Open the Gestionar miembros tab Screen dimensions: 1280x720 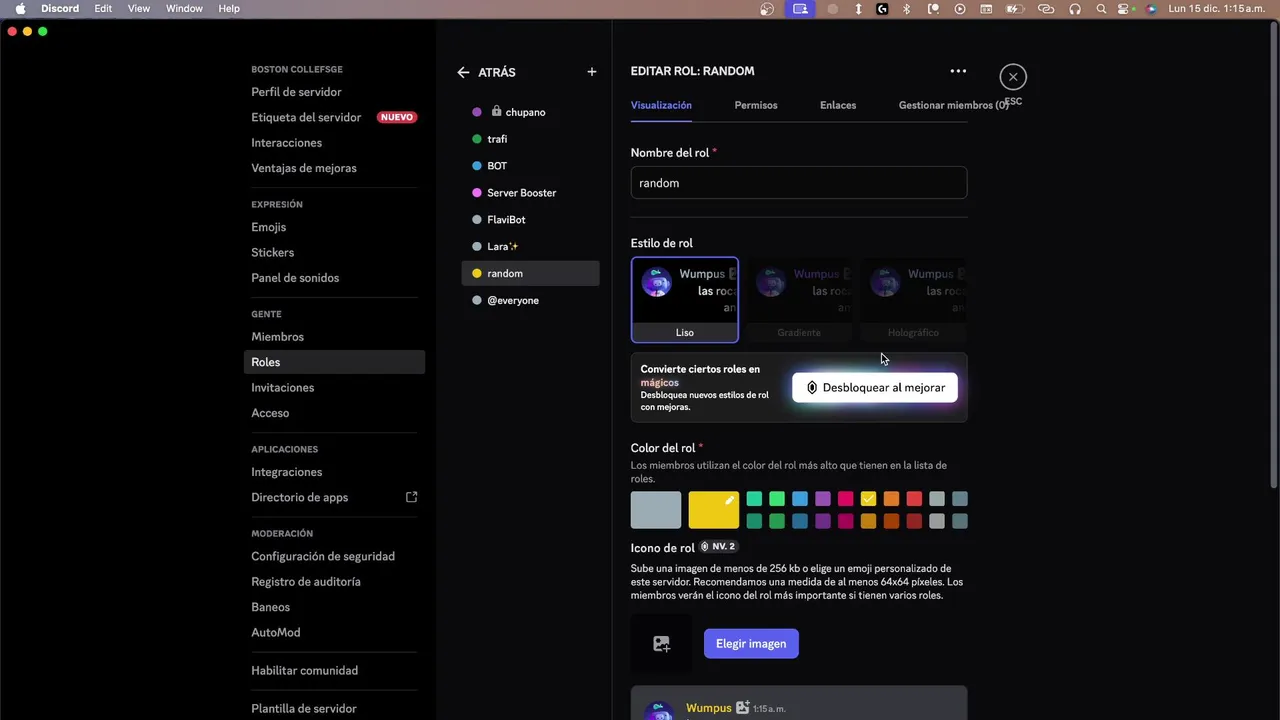point(953,105)
